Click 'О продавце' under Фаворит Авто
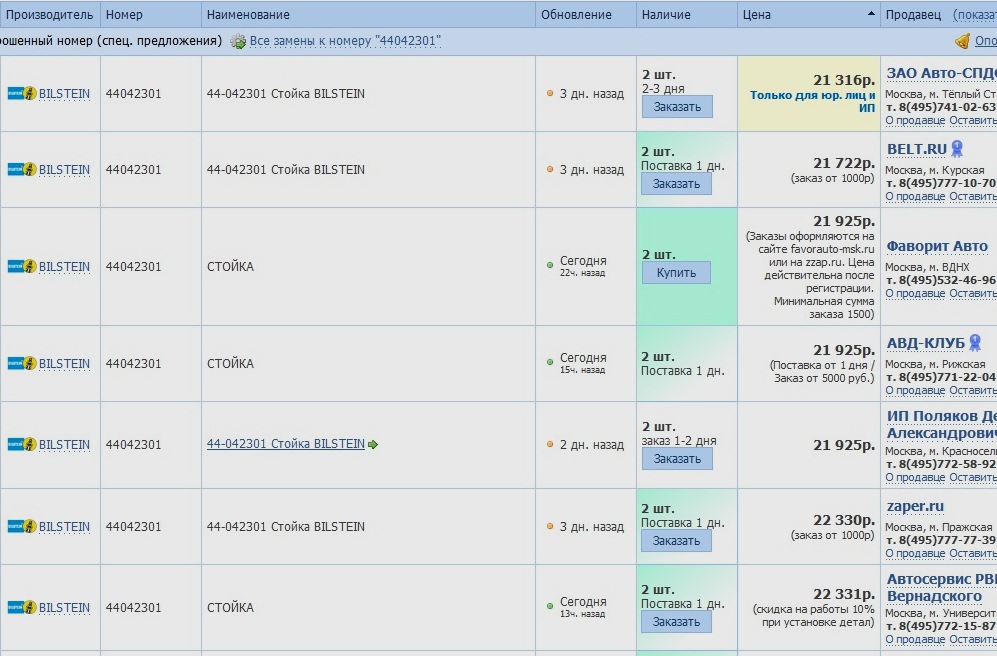 pyautogui.click(x=916, y=294)
